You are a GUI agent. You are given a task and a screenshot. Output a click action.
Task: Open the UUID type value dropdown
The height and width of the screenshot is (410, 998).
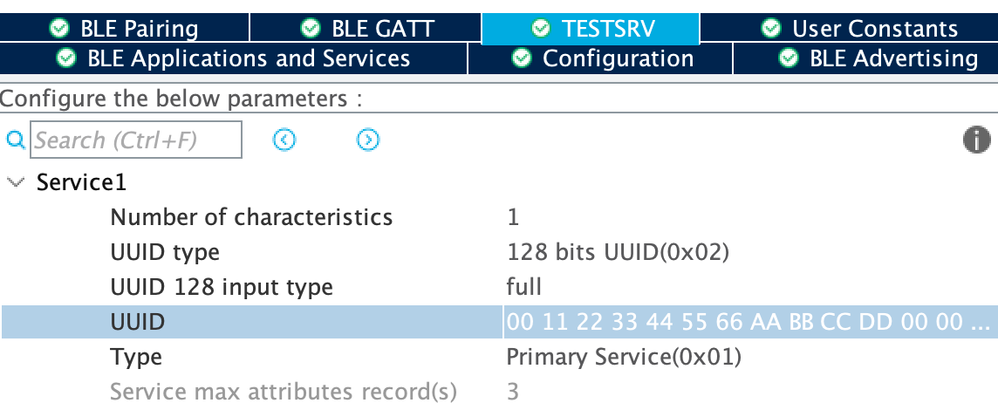click(617, 252)
